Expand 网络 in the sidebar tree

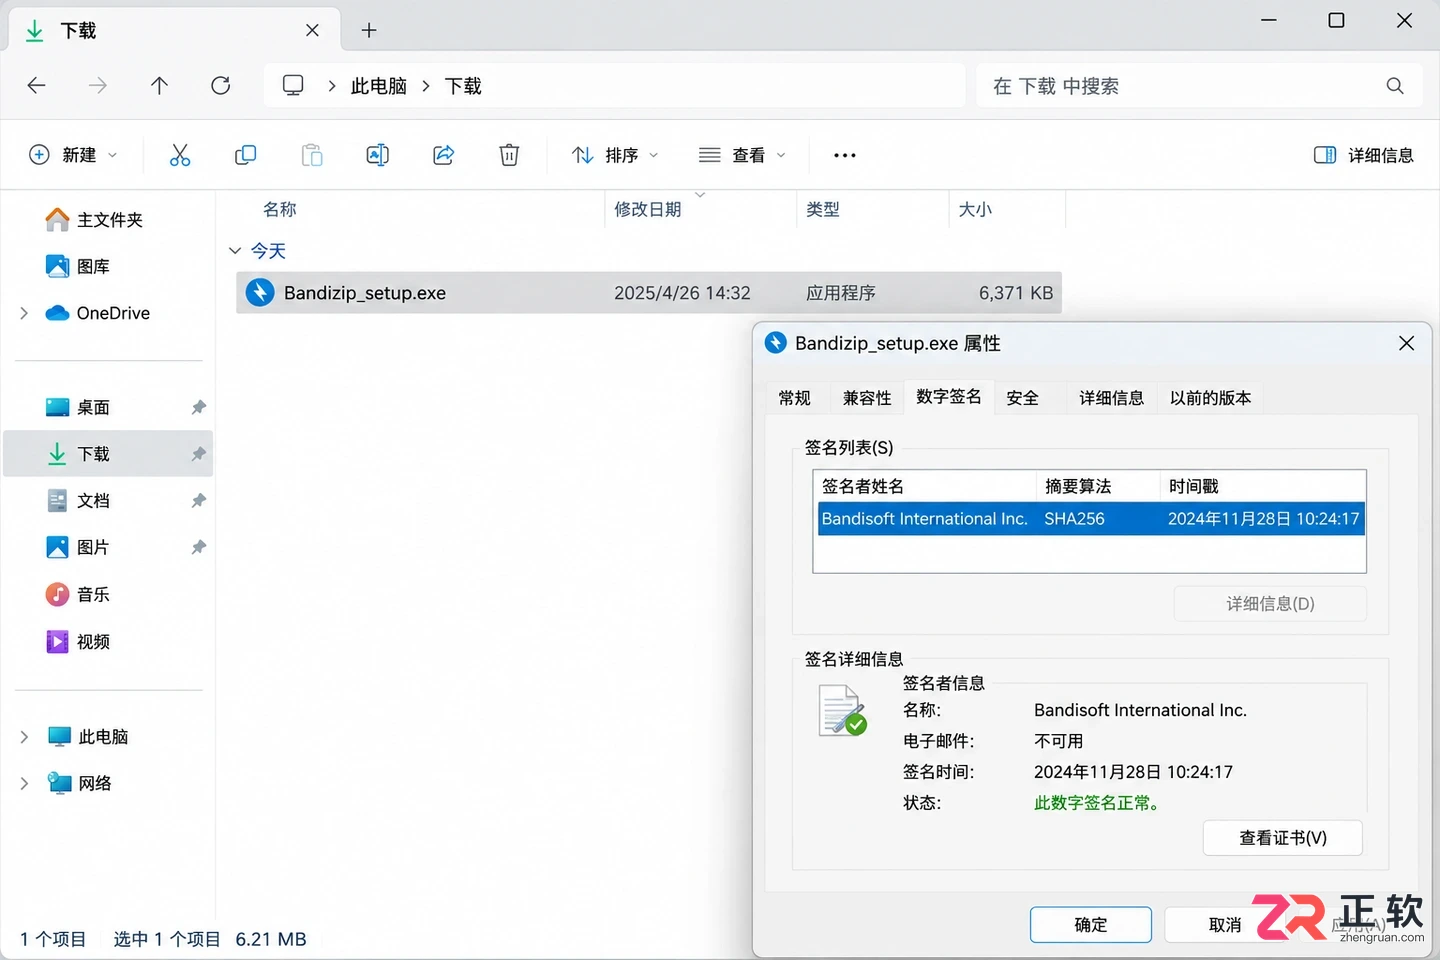(24, 783)
